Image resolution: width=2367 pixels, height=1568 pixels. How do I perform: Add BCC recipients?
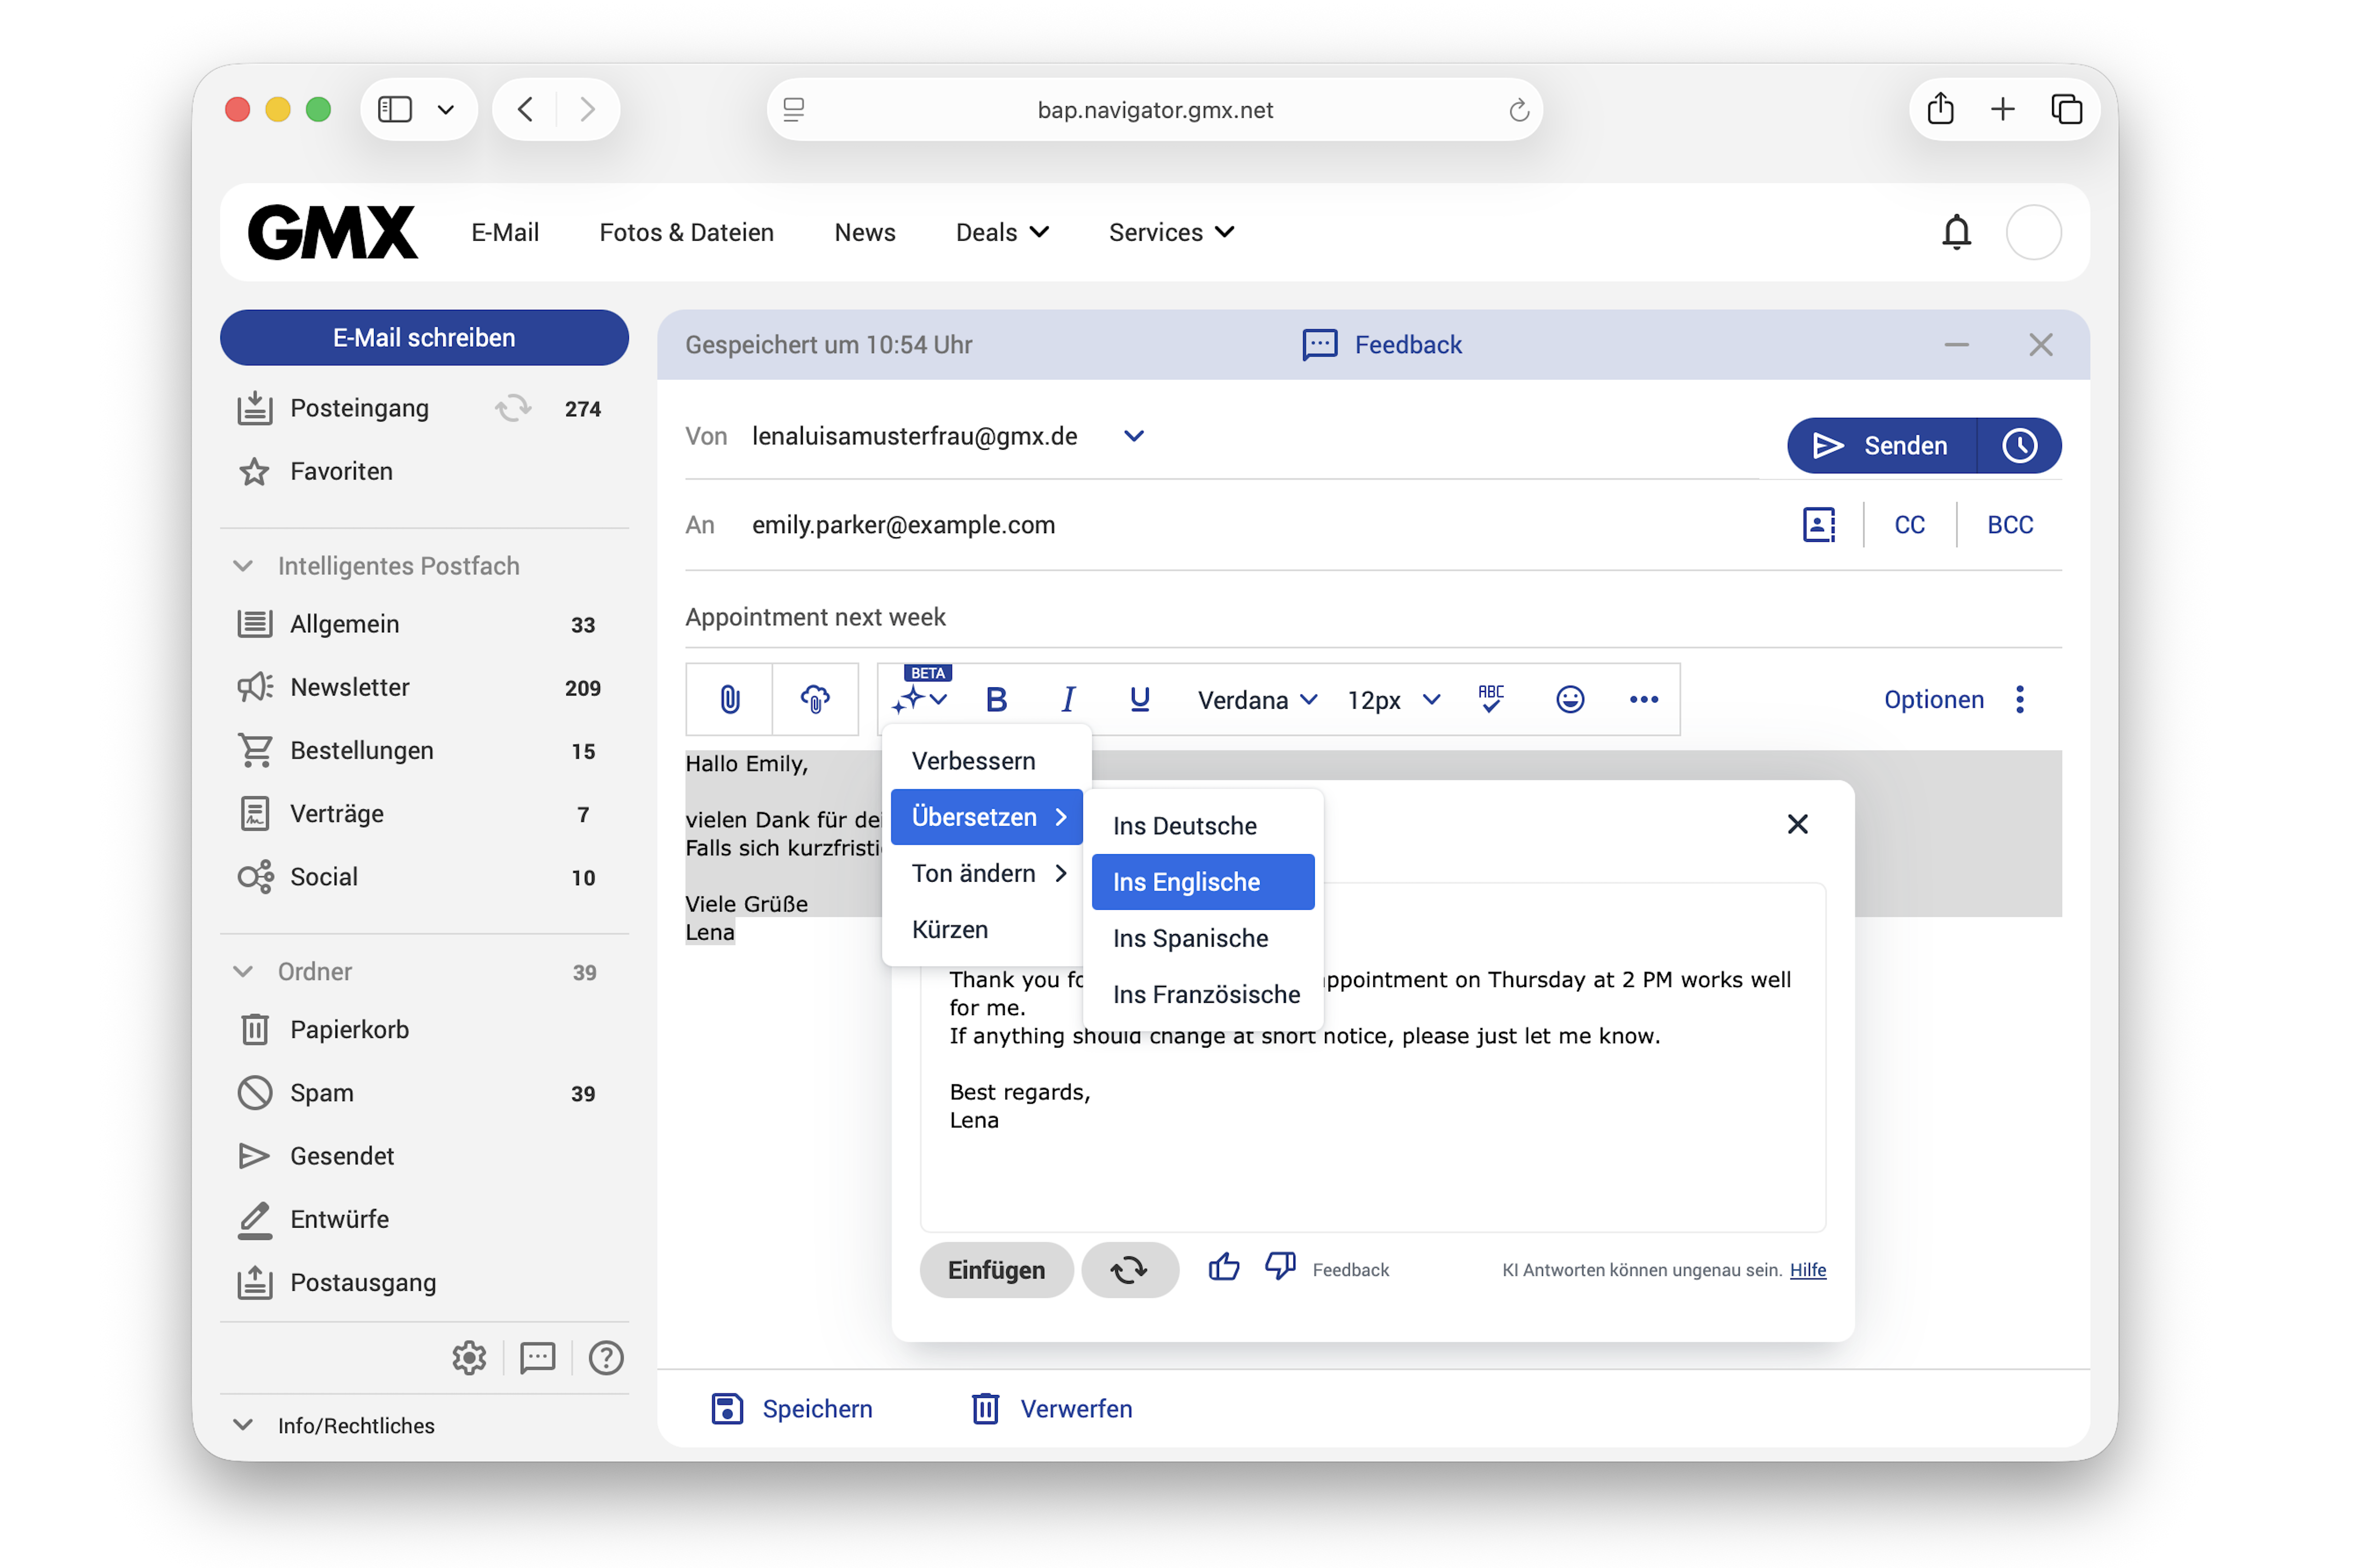(2010, 524)
